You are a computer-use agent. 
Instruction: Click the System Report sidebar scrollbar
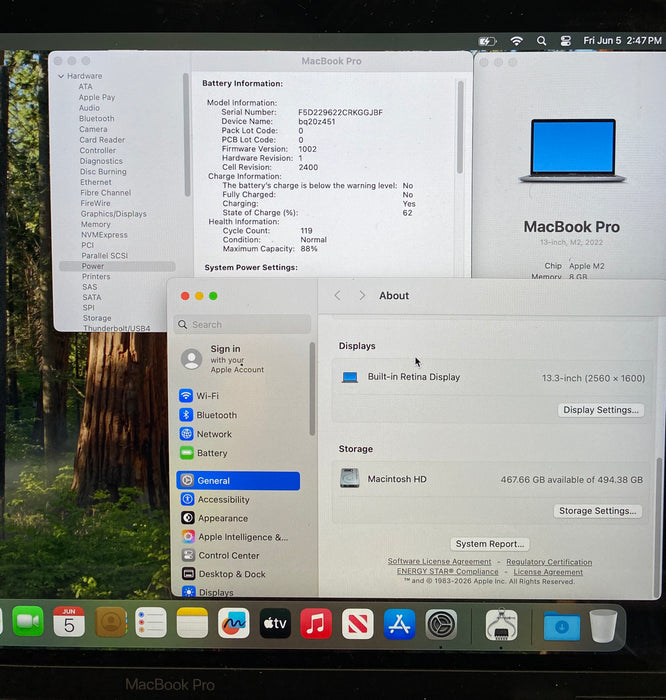pyautogui.click(x=187, y=135)
